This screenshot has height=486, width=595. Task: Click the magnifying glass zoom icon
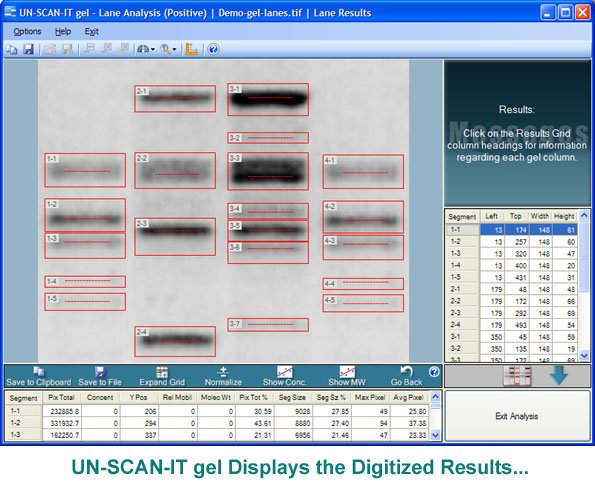pyautogui.click(x=165, y=49)
